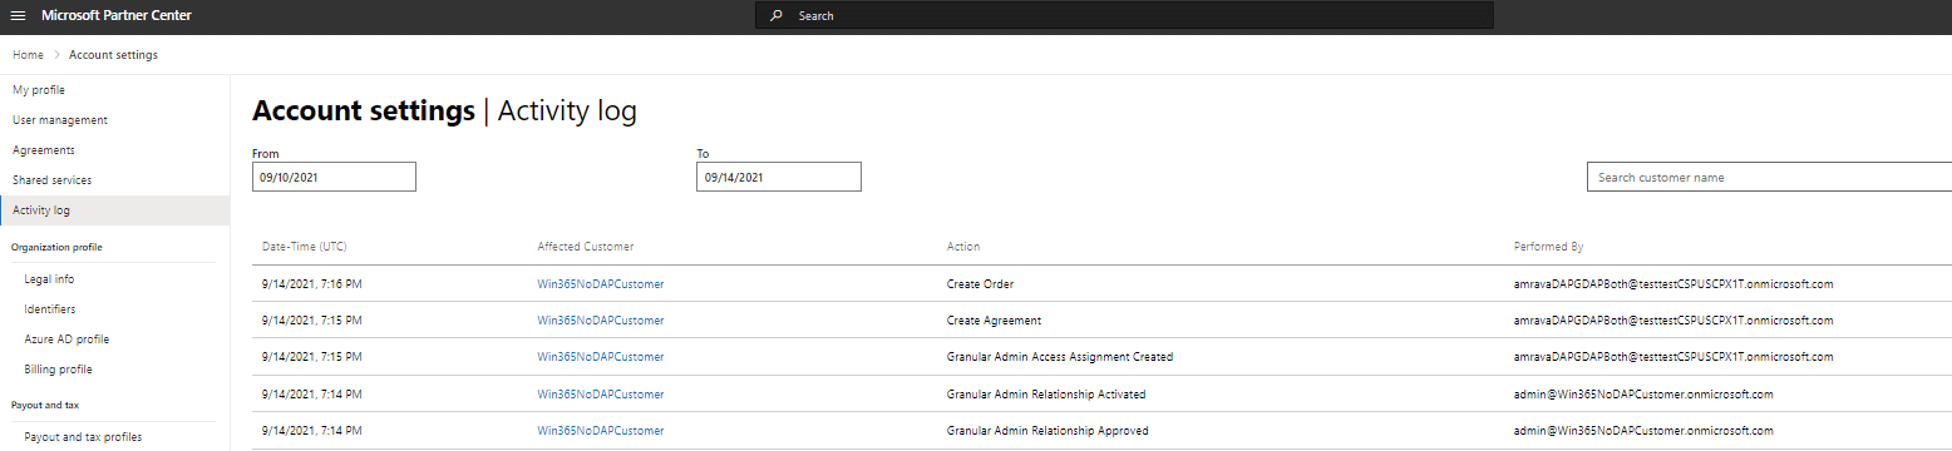1952x451 pixels.
Task: Select Activity log sidebar item
Action: (41, 210)
